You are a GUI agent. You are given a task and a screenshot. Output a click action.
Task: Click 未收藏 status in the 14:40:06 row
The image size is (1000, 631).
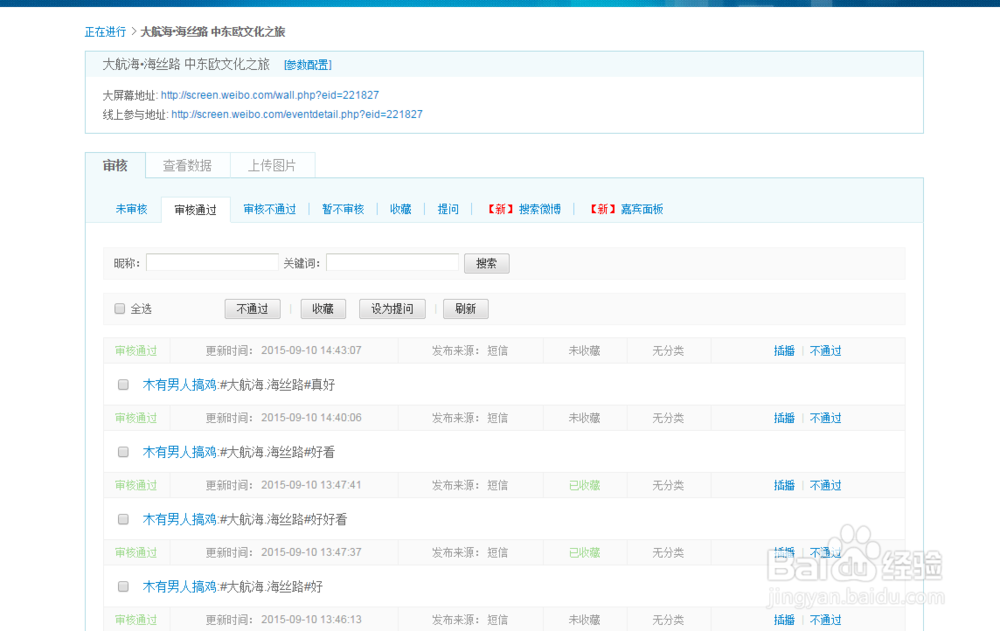pos(584,418)
